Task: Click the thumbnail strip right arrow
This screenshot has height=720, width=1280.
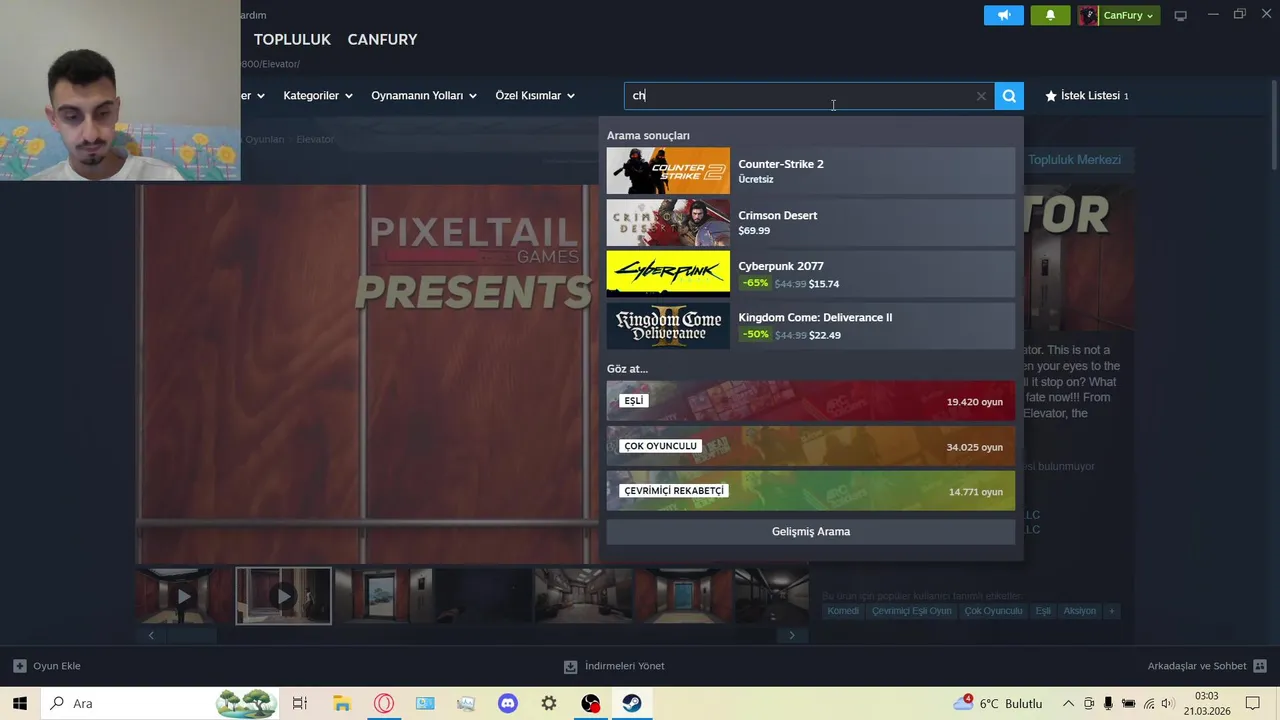Action: coord(792,635)
